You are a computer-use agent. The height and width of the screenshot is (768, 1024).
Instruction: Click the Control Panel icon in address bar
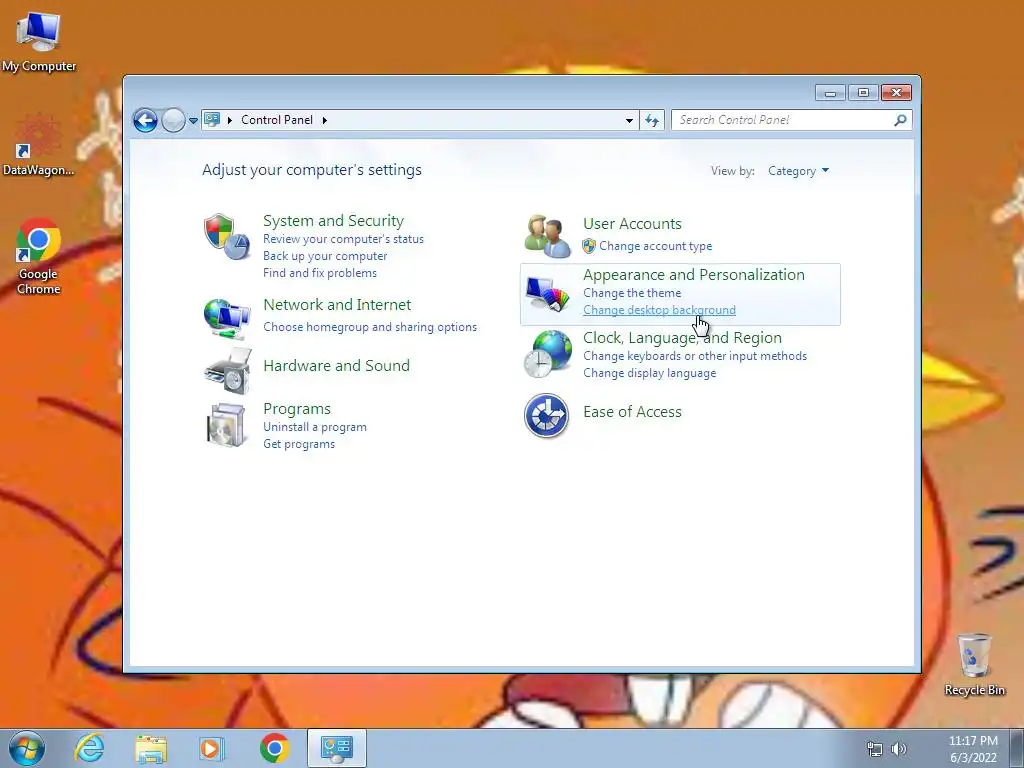[212, 120]
